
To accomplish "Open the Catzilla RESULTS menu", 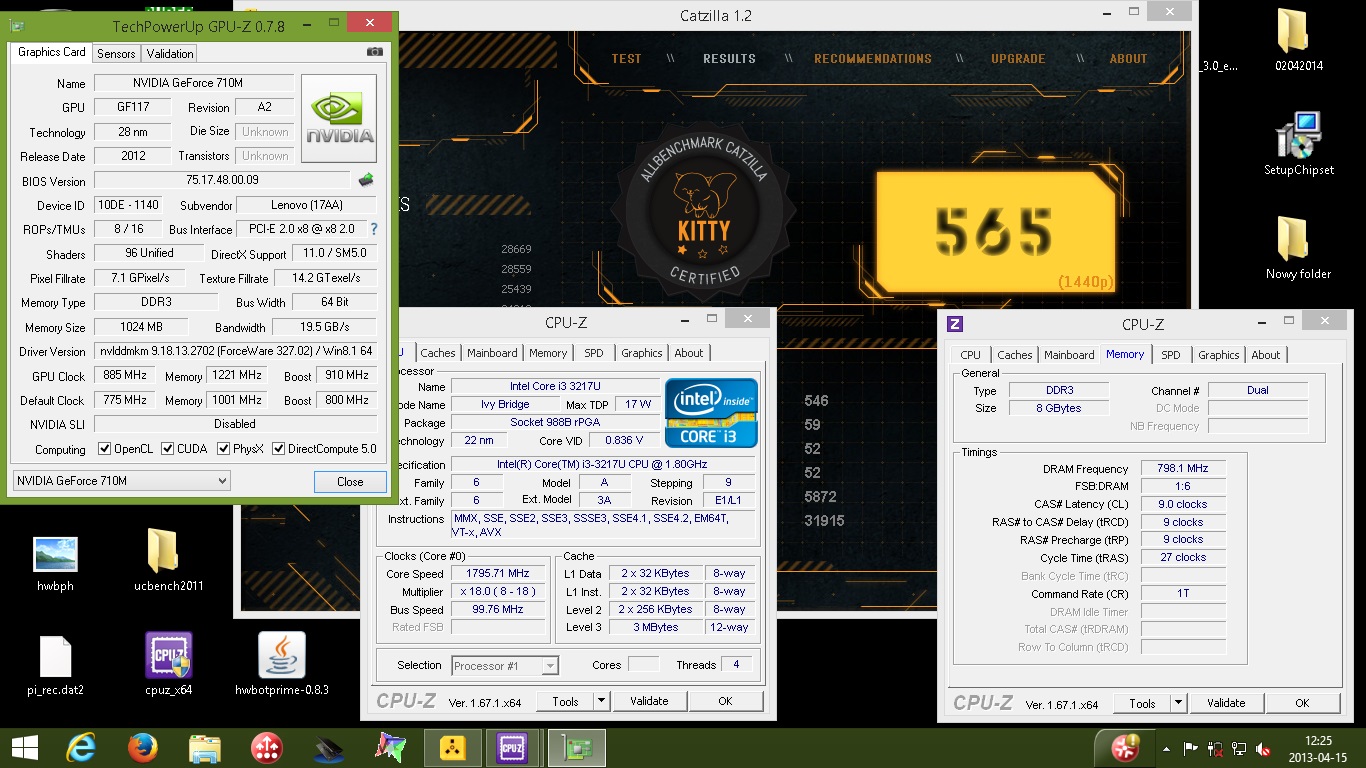I will (729, 59).
